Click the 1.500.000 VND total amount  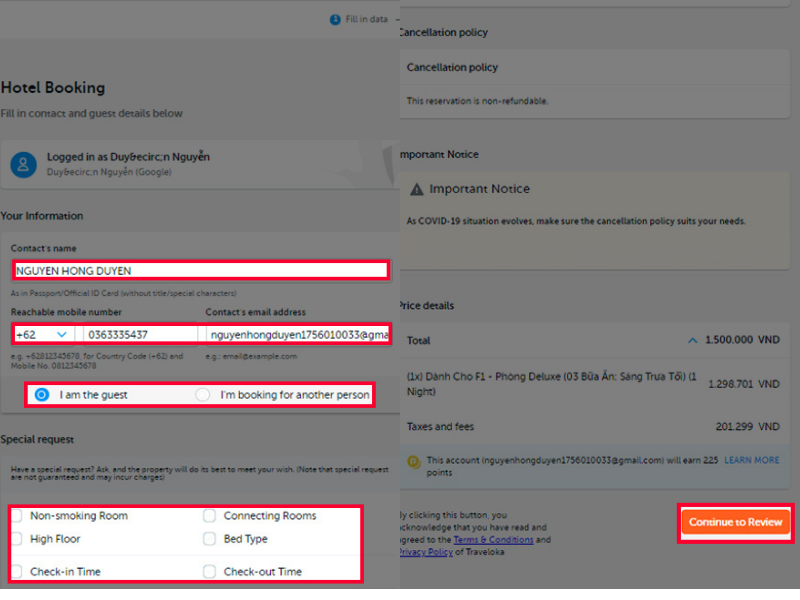click(742, 340)
